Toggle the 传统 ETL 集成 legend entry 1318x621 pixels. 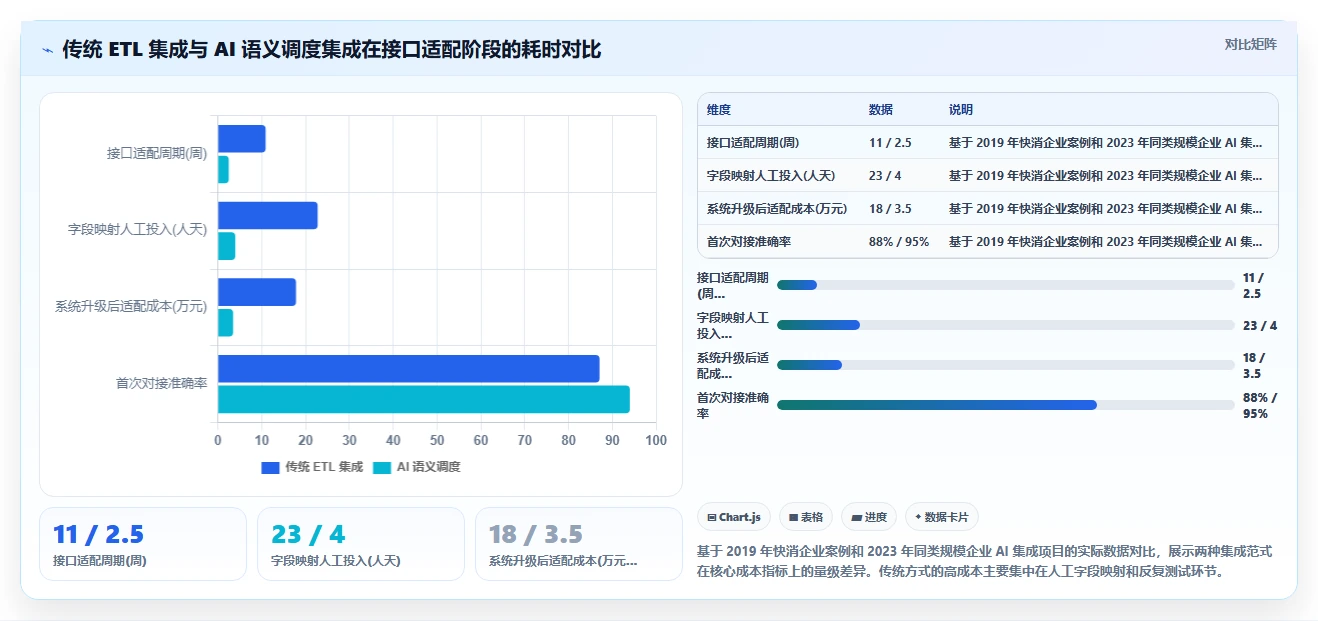(x=312, y=467)
